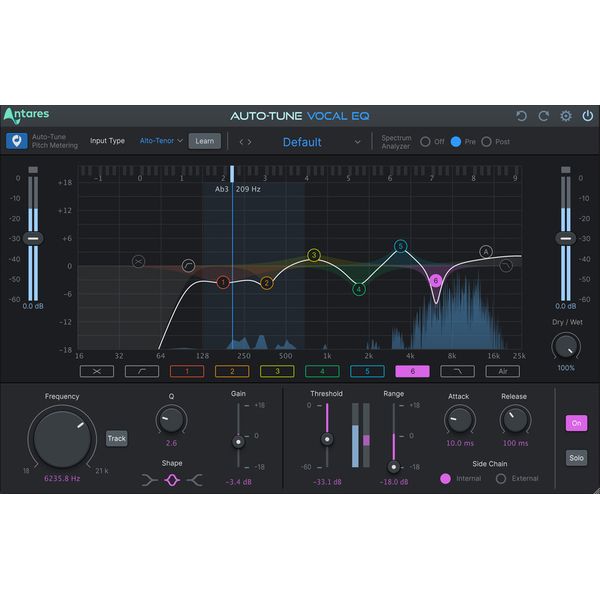
Task: Click the Solo button
Action: pyautogui.click(x=576, y=458)
